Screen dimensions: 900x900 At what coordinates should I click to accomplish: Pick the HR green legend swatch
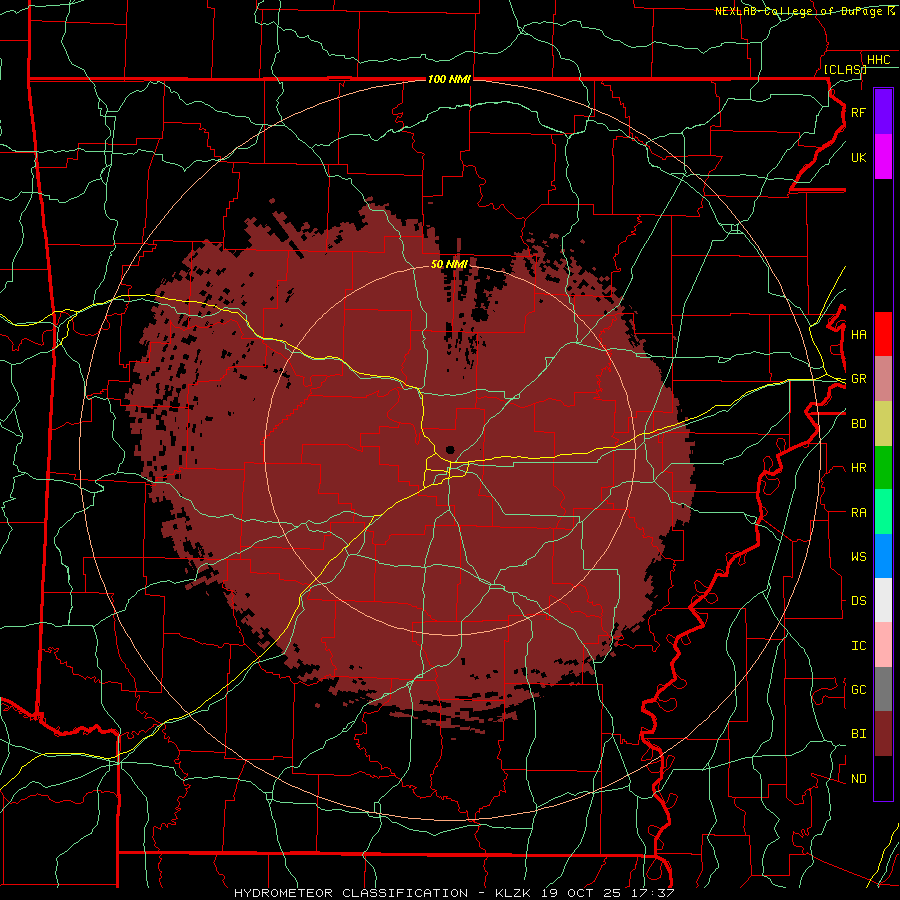[883, 468]
